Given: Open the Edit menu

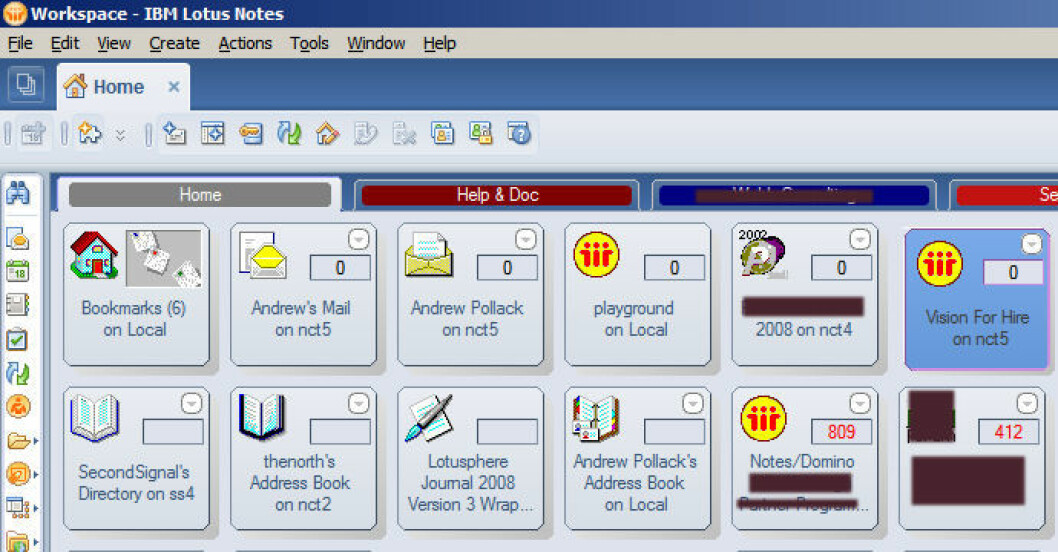Looking at the screenshot, I should pyautogui.click(x=65, y=43).
